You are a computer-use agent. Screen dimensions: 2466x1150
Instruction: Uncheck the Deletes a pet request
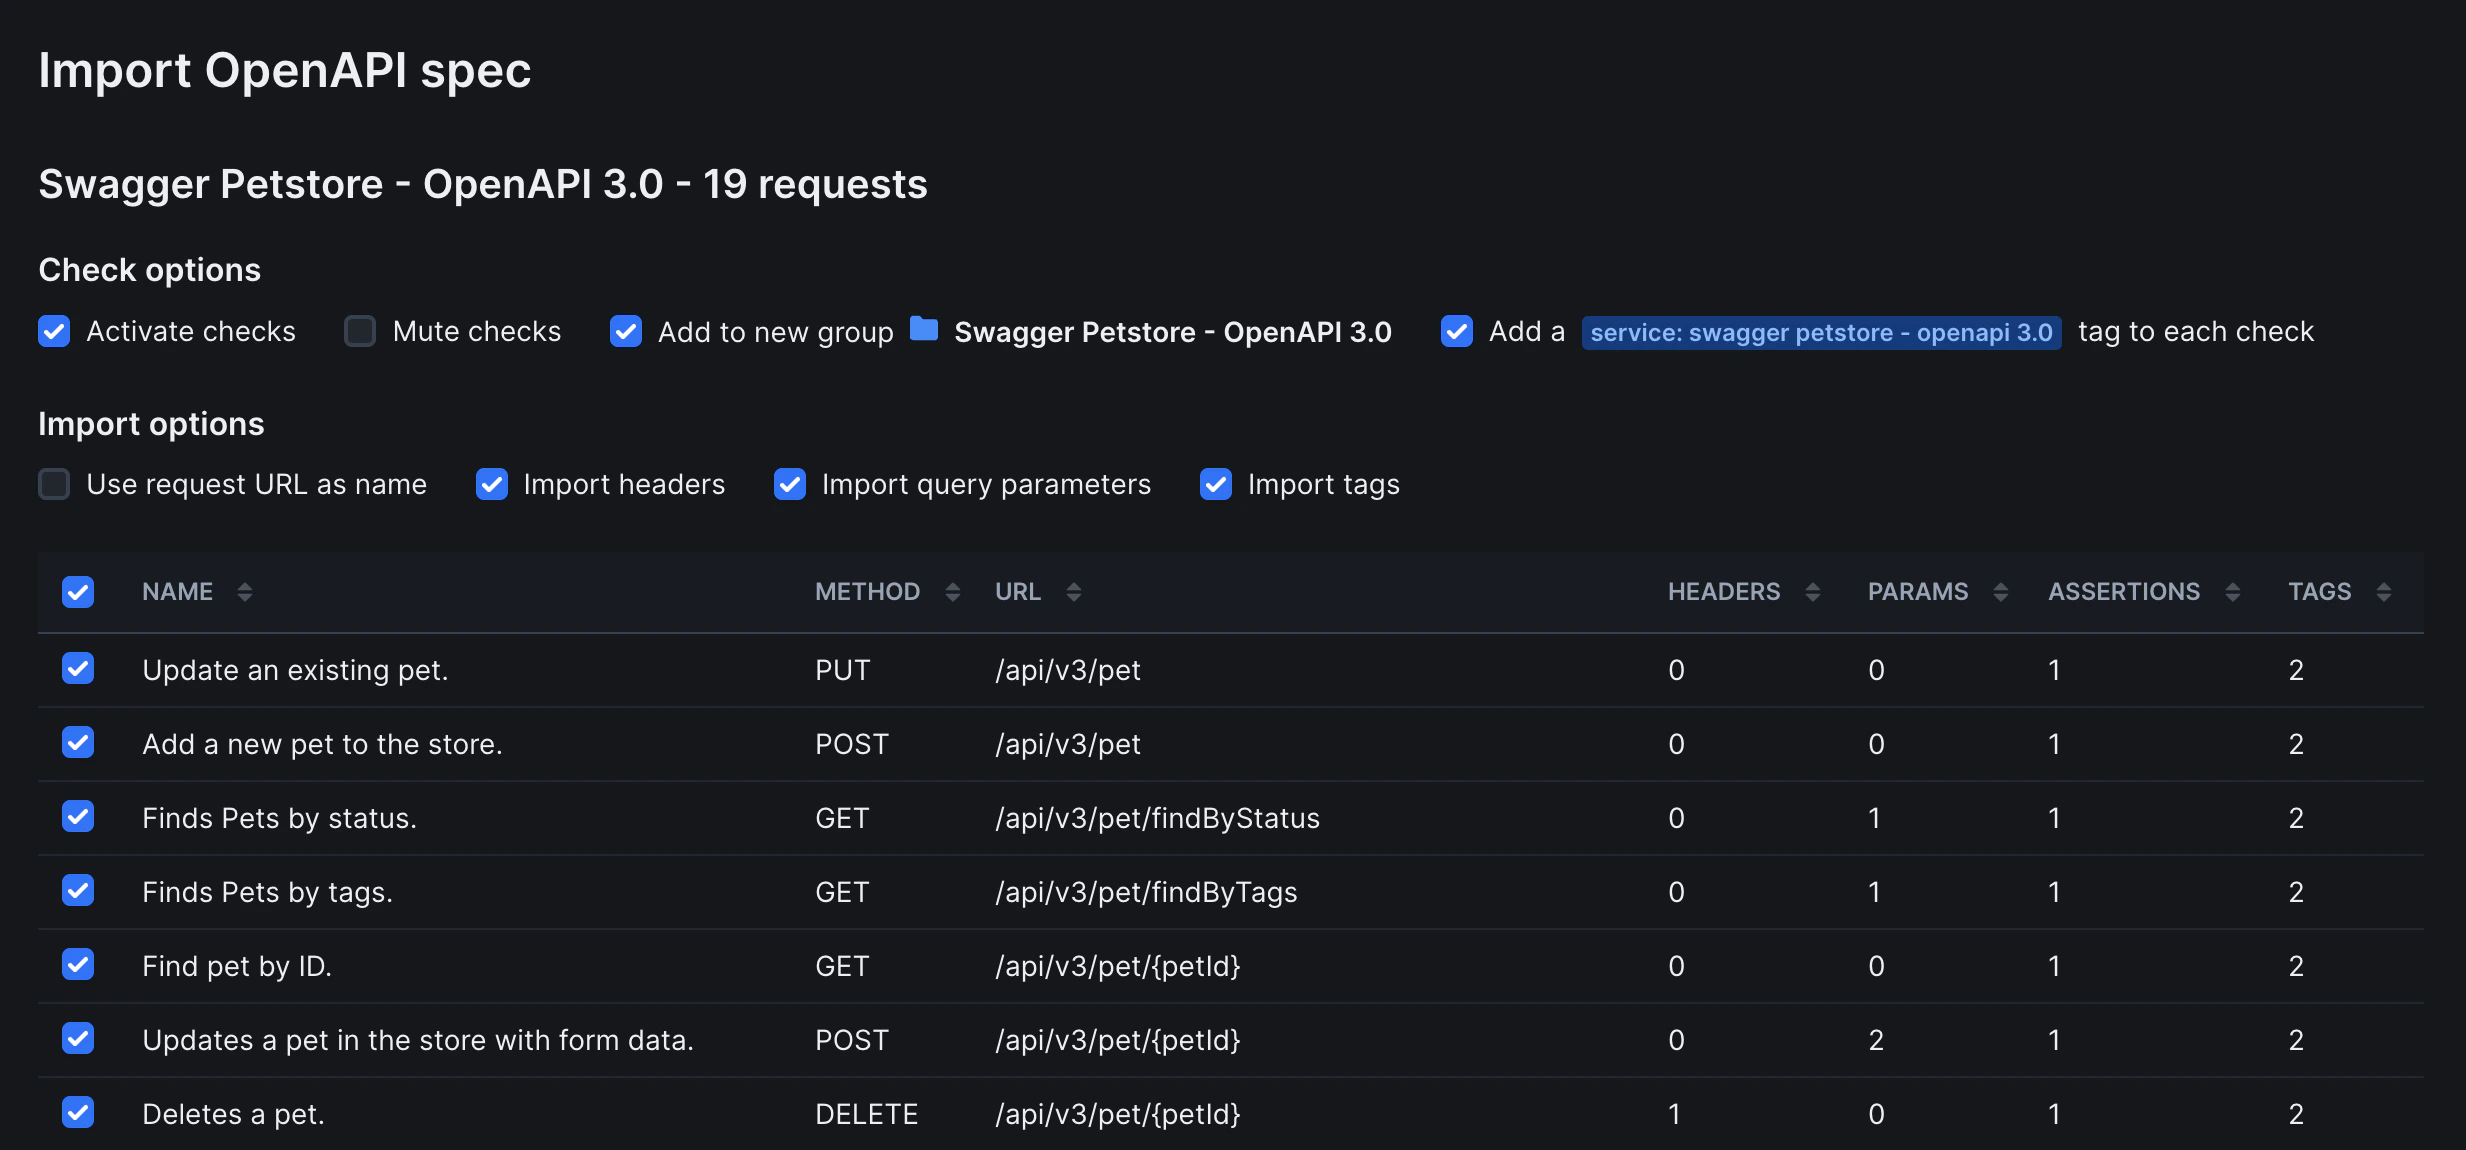tap(77, 1112)
